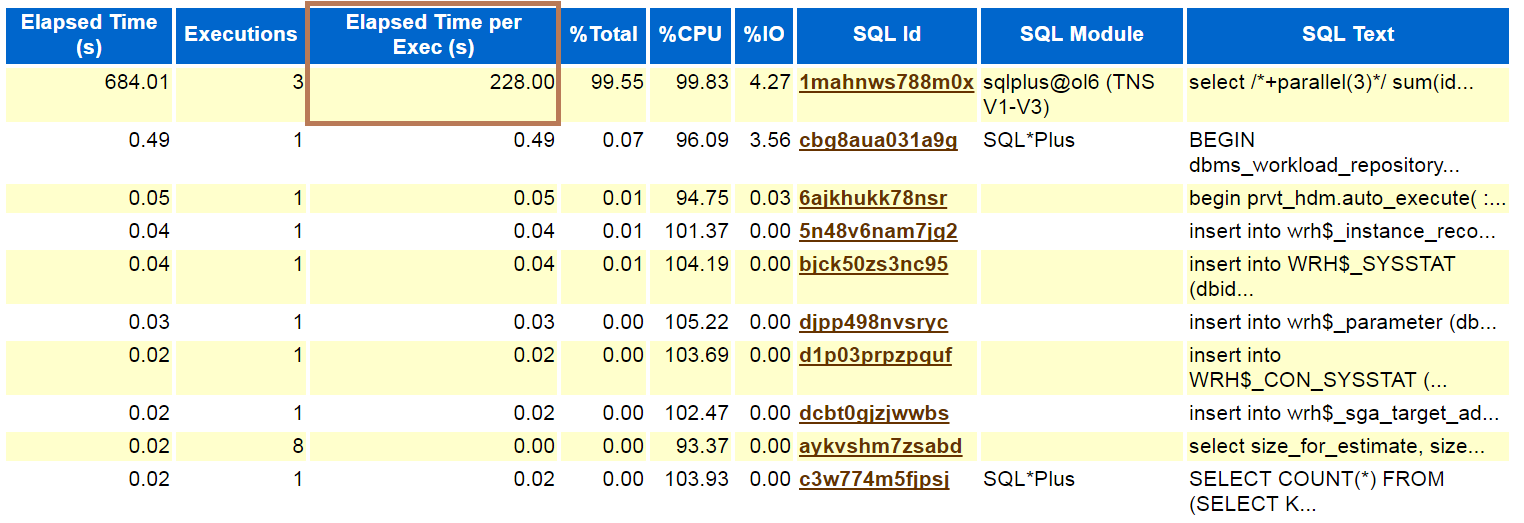Click the 6ajkhukk78nsr SQL Id link
The image size is (1524, 523).
873,199
